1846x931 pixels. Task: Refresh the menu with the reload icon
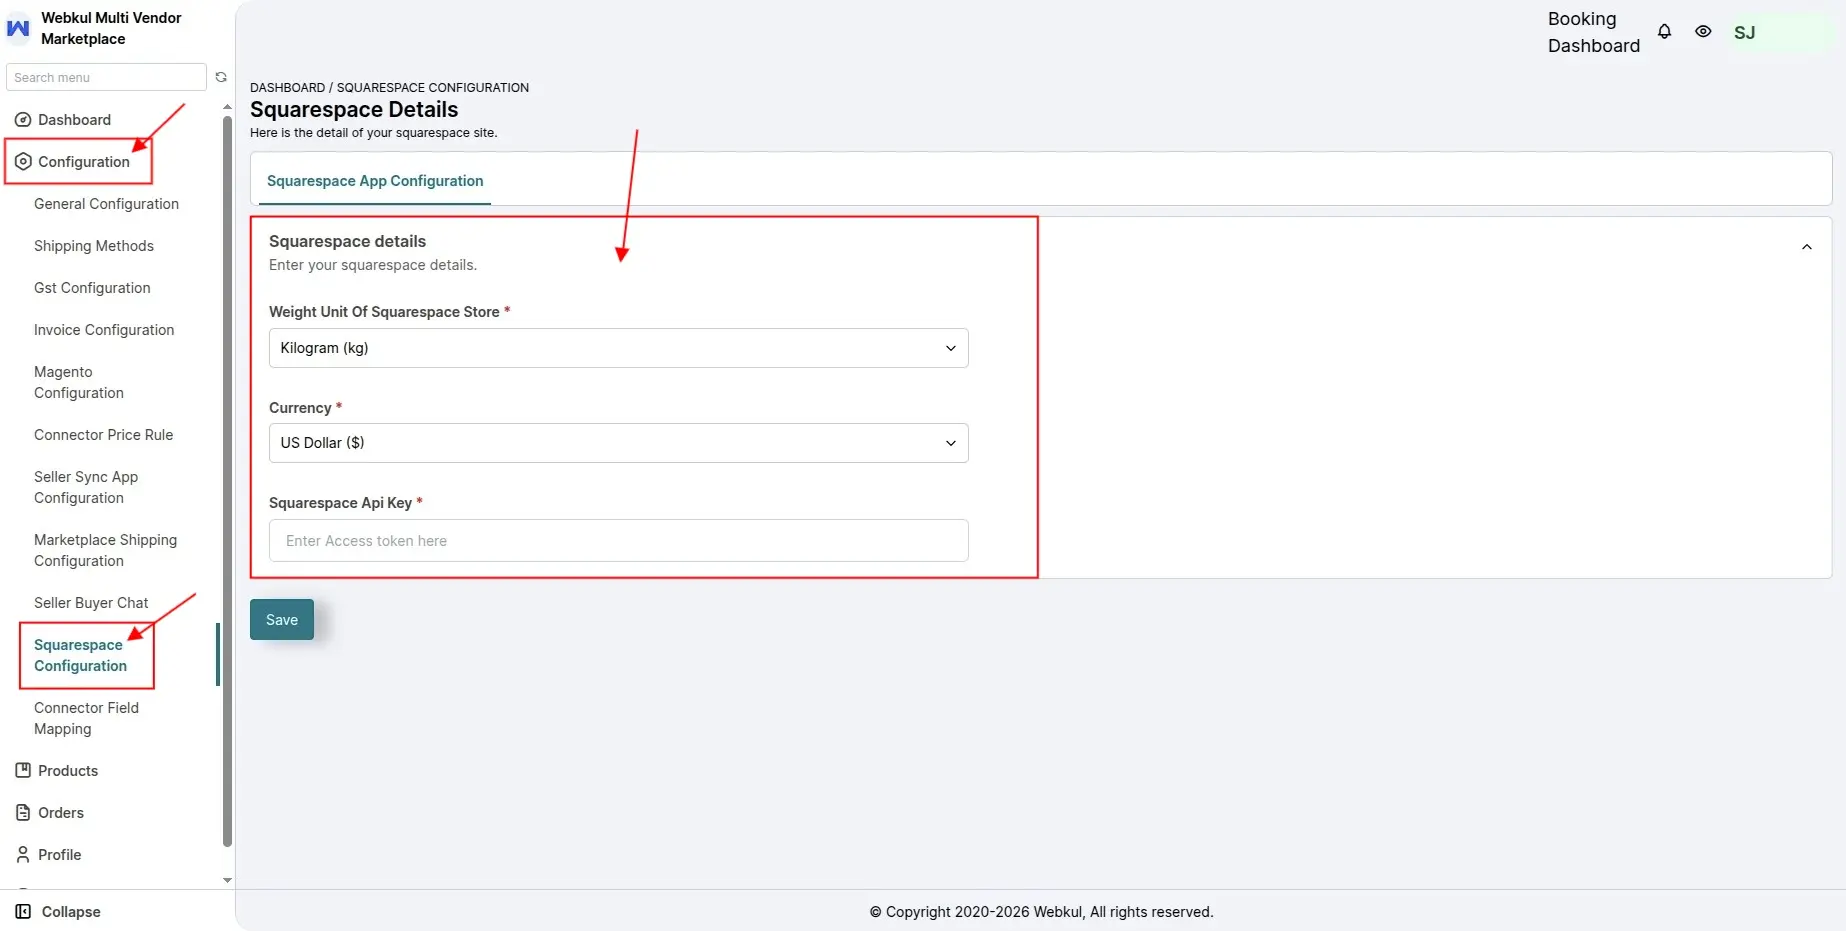[x=221, y=77]
